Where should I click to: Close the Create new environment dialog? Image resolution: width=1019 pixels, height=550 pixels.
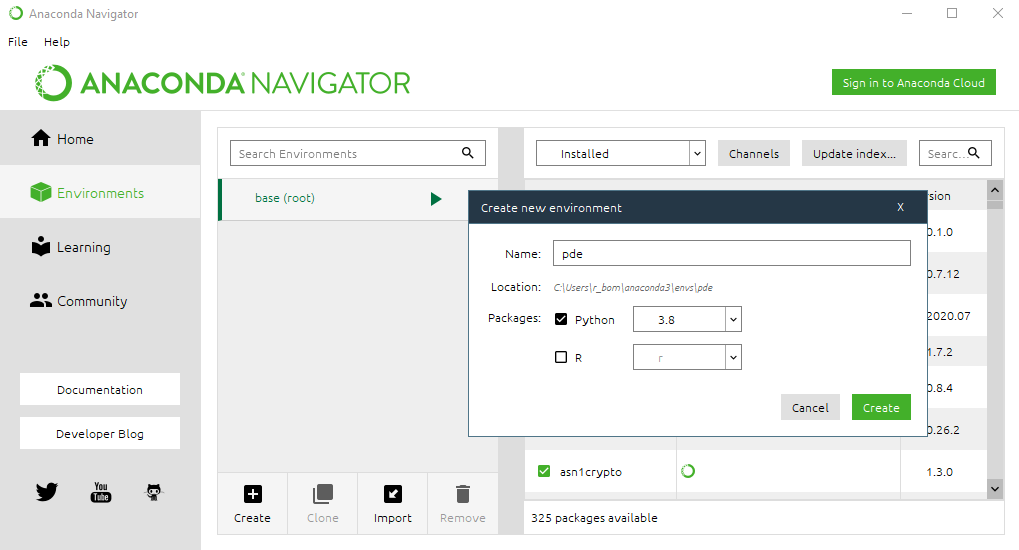click(900, 207)
